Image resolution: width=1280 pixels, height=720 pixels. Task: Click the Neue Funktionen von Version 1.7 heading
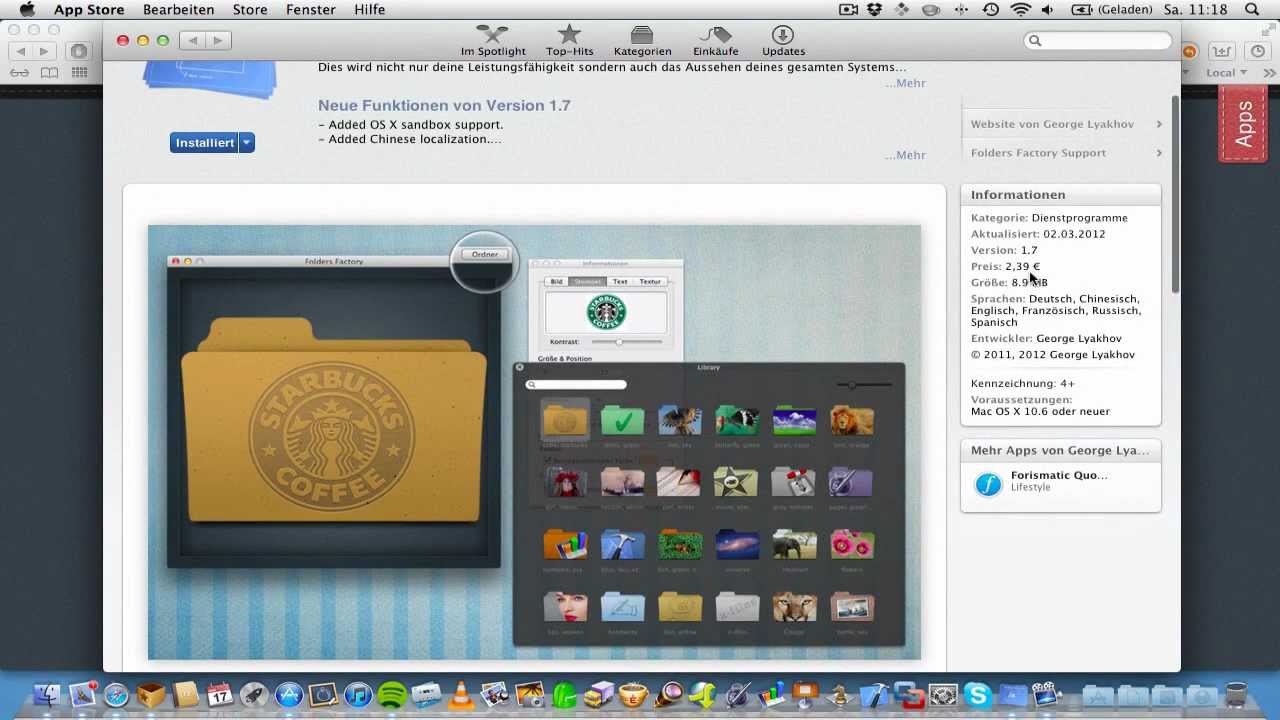(444, 105)
